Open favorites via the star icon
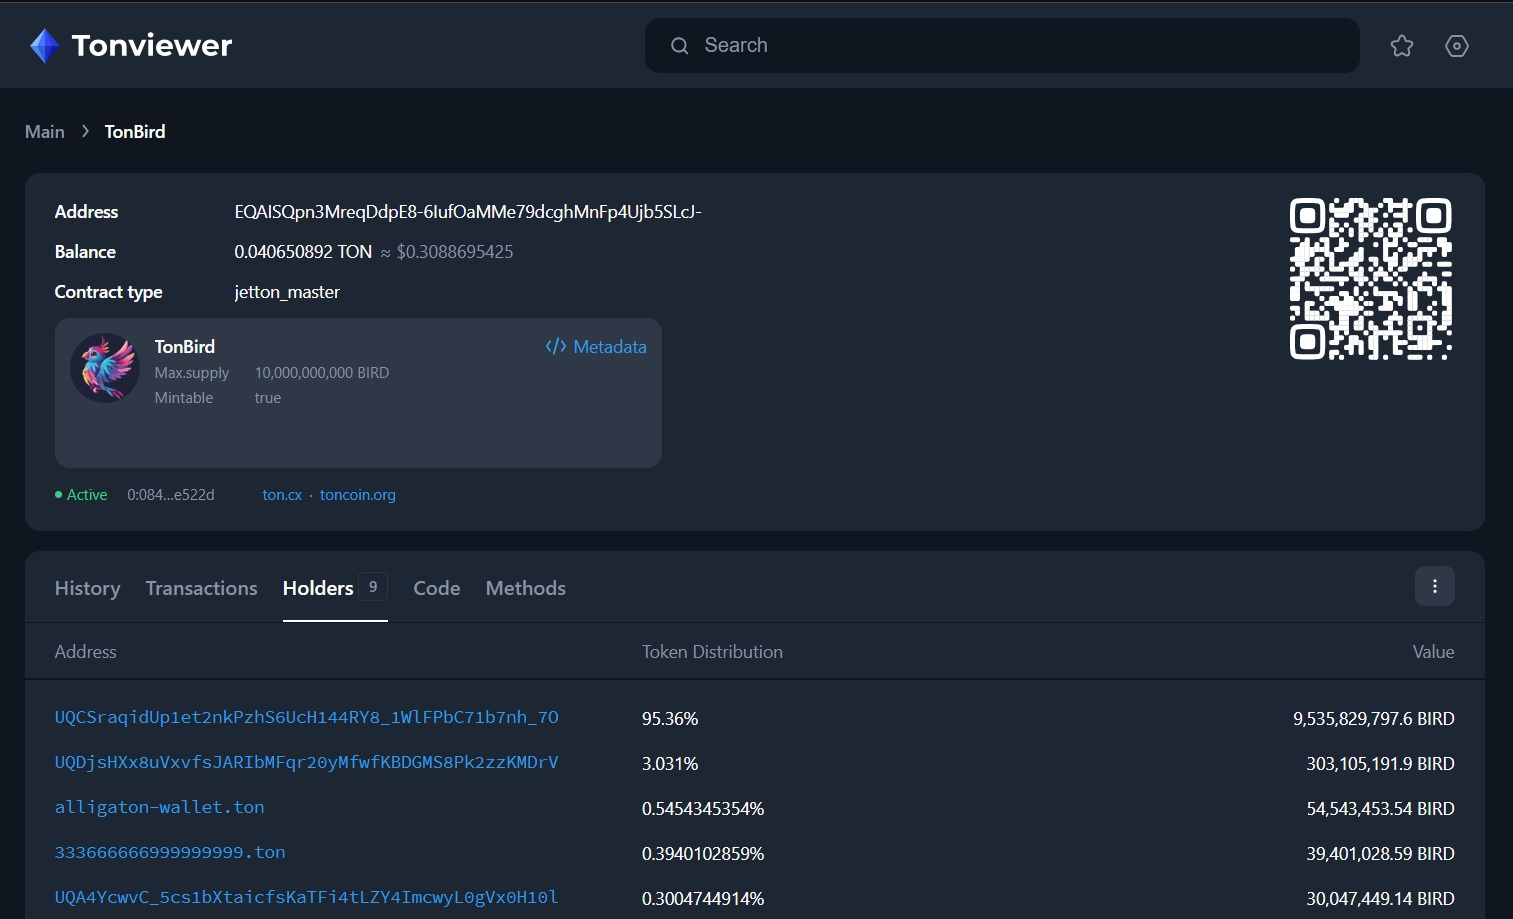The width and height of the screenshot is (1513, 919). click(1402, 46)
